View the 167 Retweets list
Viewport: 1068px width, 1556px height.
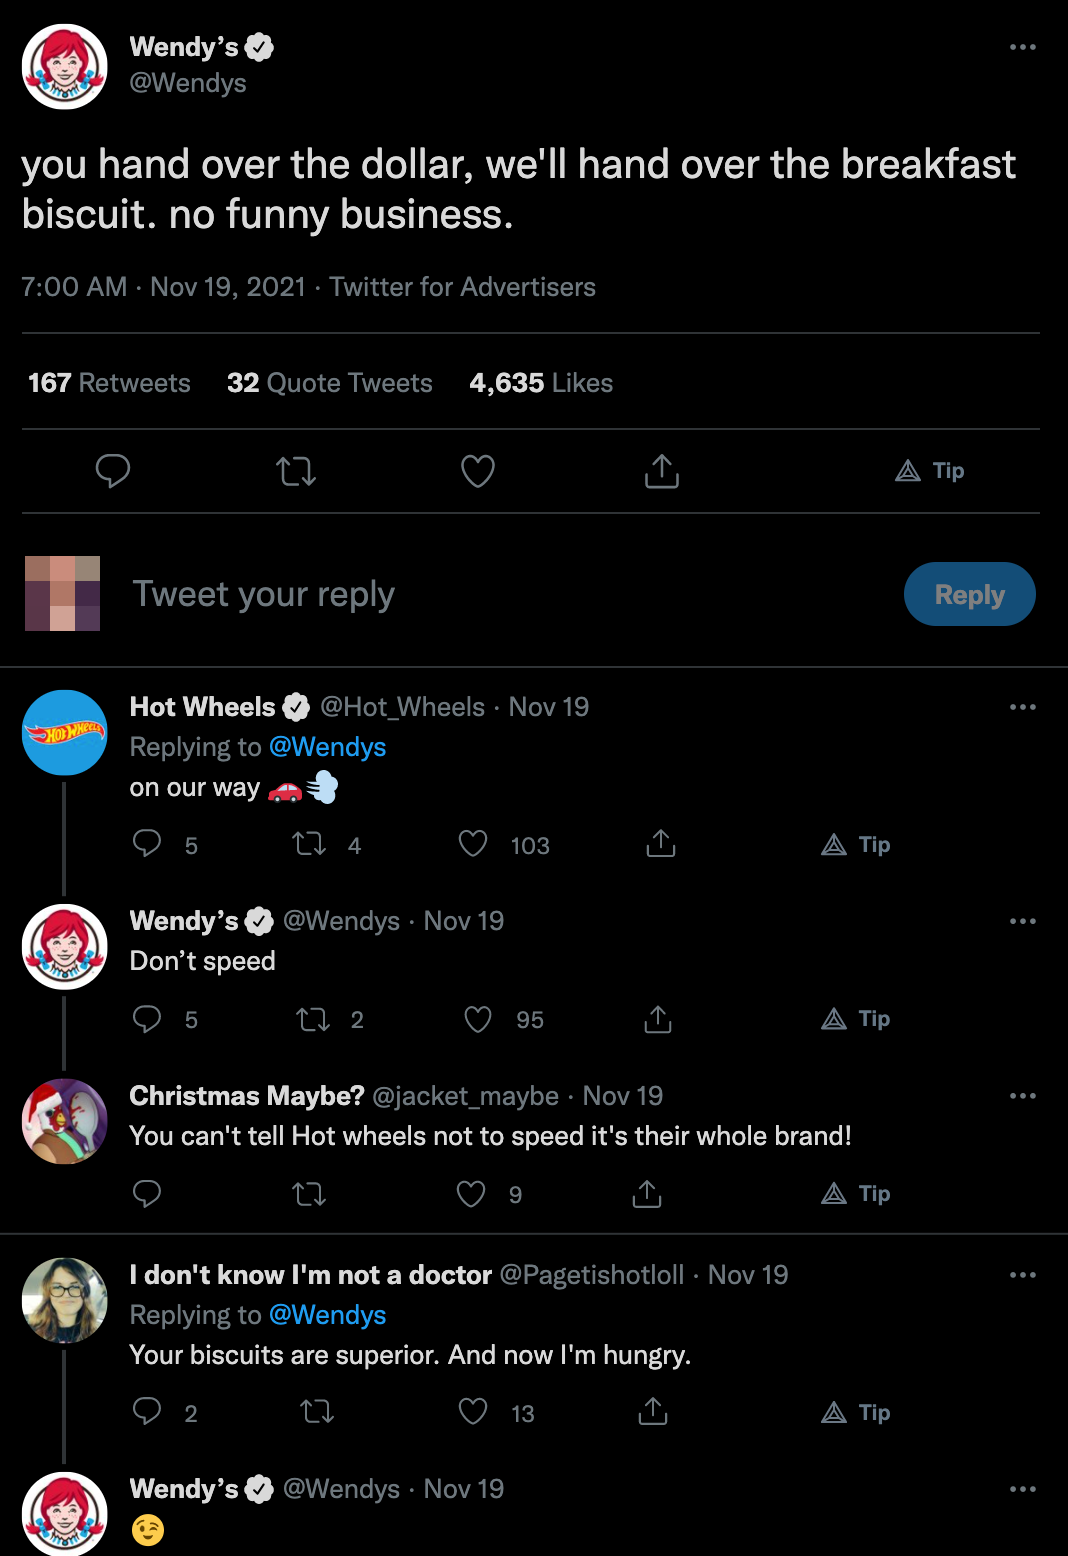pos(109,383)
